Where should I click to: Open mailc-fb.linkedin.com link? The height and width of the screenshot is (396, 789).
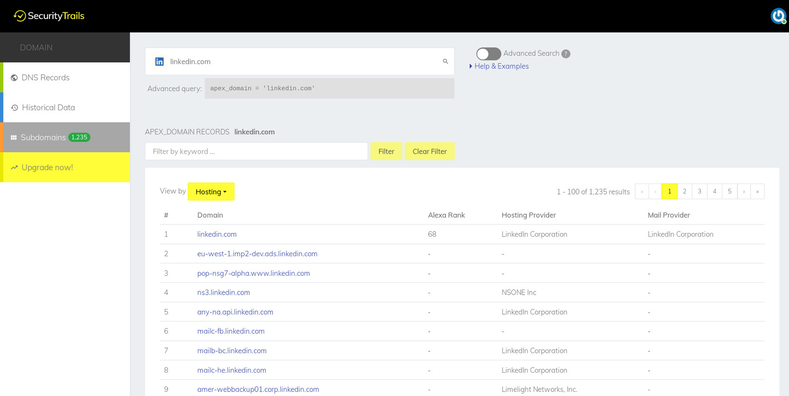pyautogui.click(x=231, y=331)
